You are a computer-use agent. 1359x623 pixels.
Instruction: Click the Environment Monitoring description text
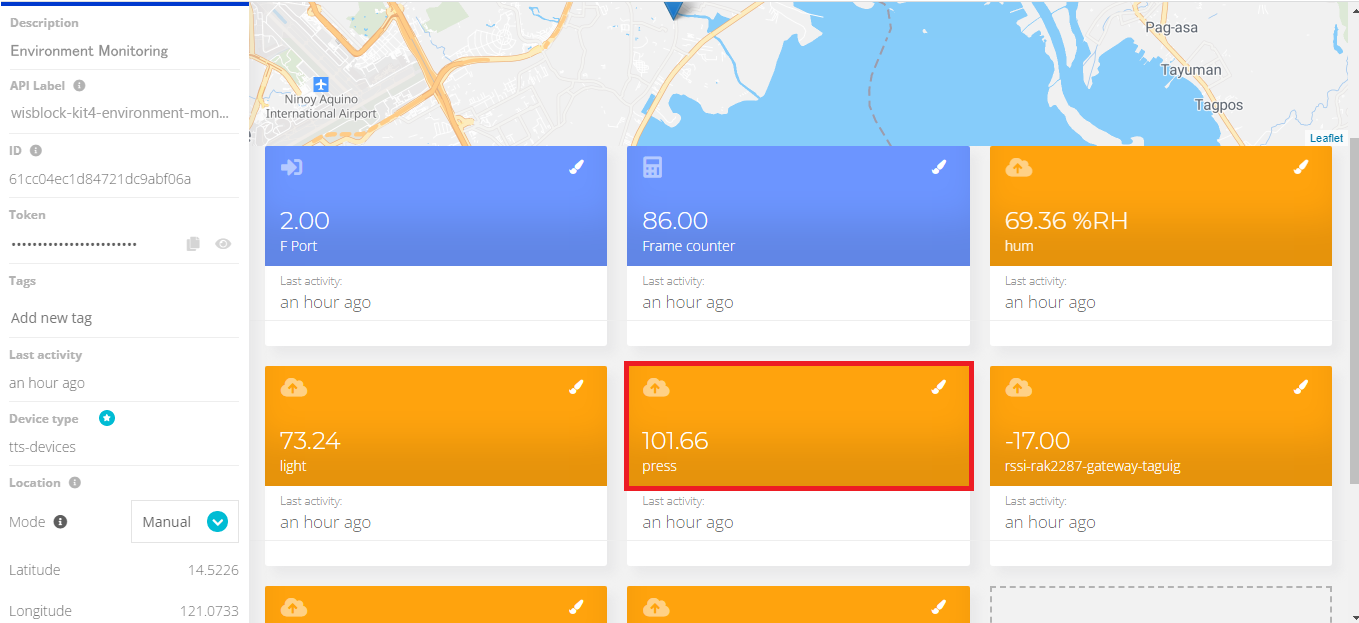tap(89, 51)
